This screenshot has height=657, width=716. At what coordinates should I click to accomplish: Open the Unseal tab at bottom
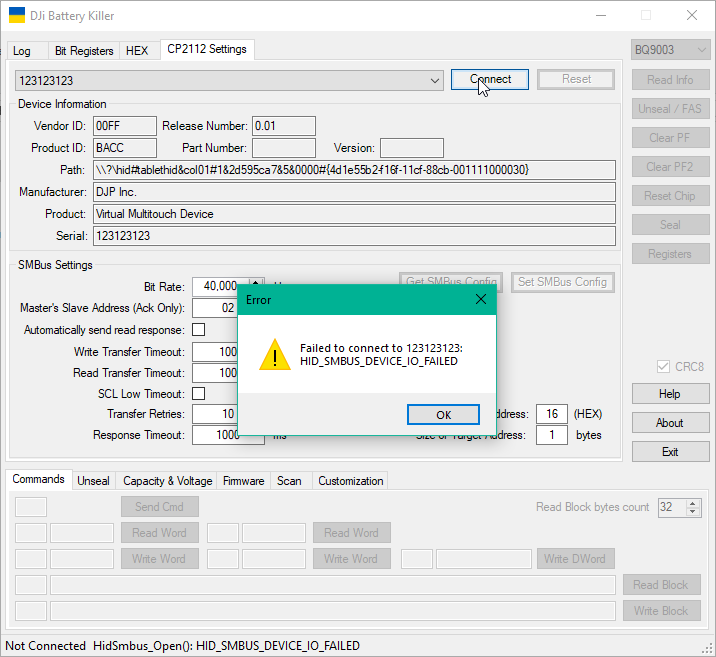click(x=93, y=481)
